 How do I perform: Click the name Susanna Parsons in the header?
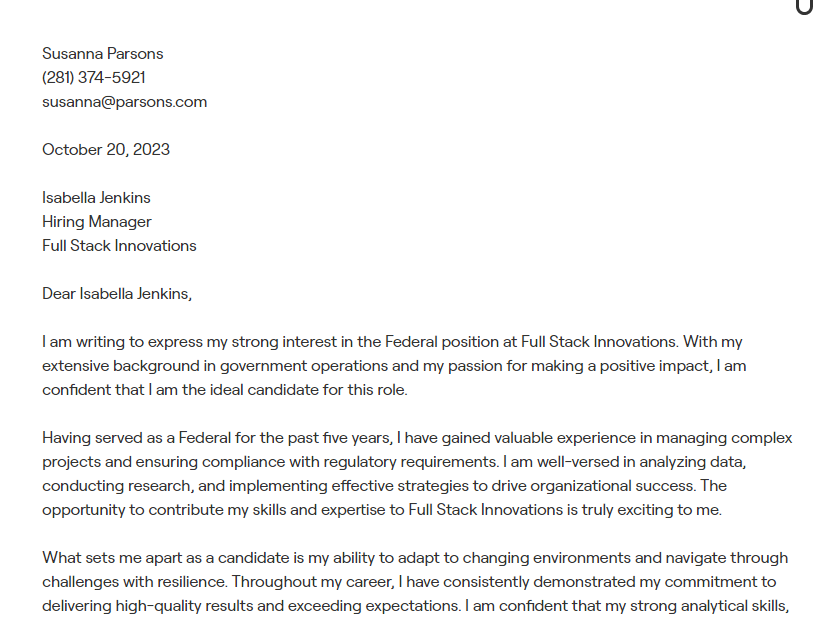[x=102, y=54]
